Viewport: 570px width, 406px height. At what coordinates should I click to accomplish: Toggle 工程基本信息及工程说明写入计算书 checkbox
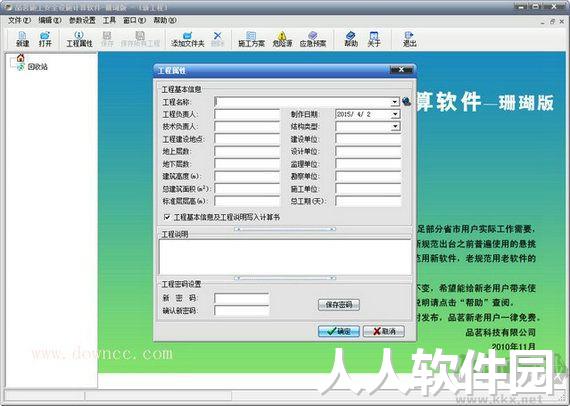point(167,217)
